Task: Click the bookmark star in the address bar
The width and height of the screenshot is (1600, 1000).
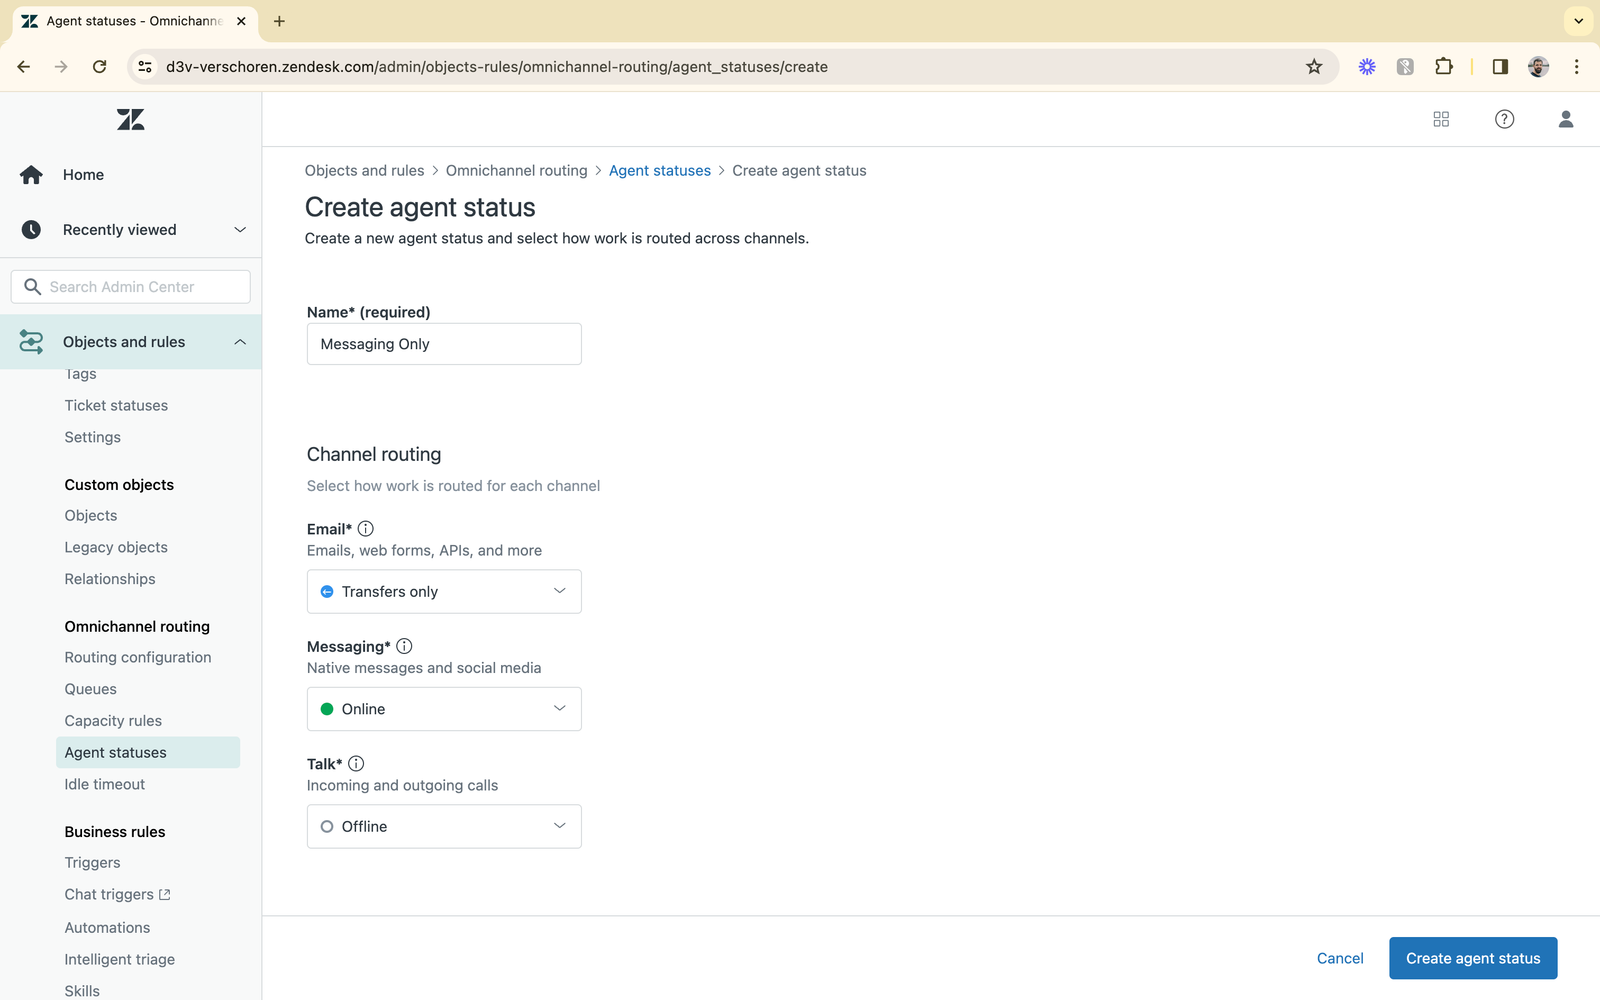Action: 1314,66
